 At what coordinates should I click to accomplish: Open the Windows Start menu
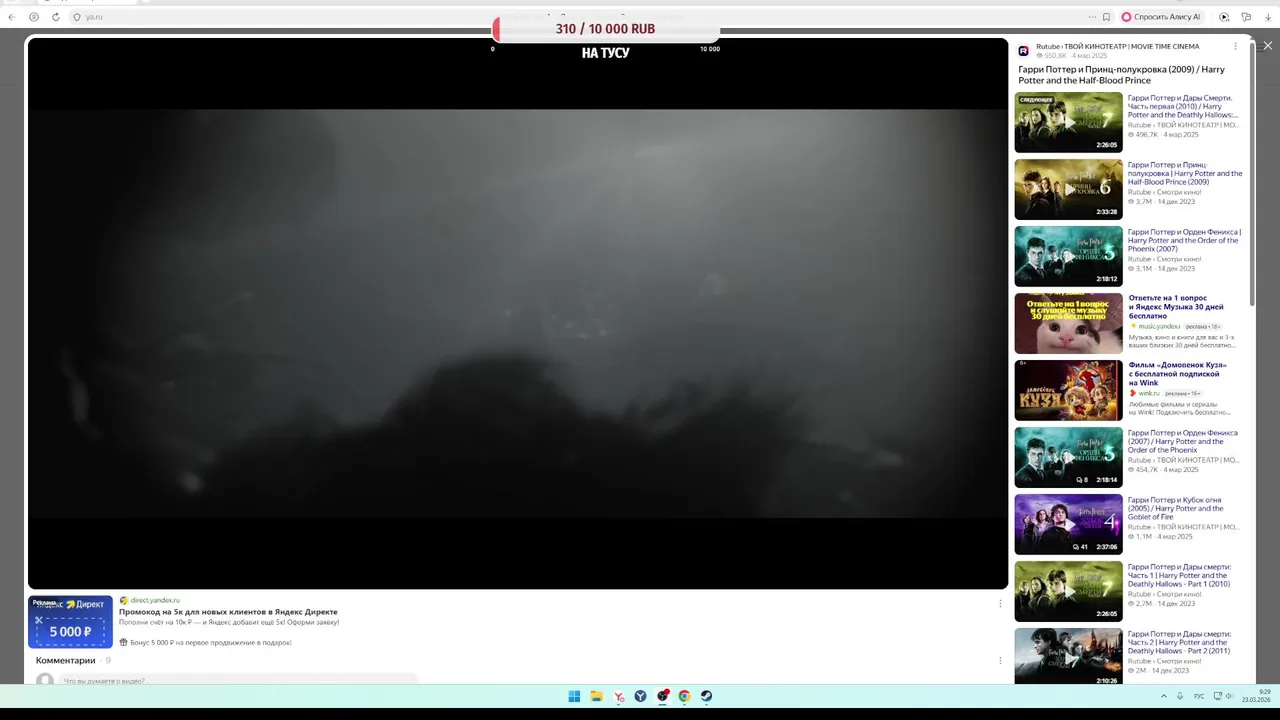point(574,696)
